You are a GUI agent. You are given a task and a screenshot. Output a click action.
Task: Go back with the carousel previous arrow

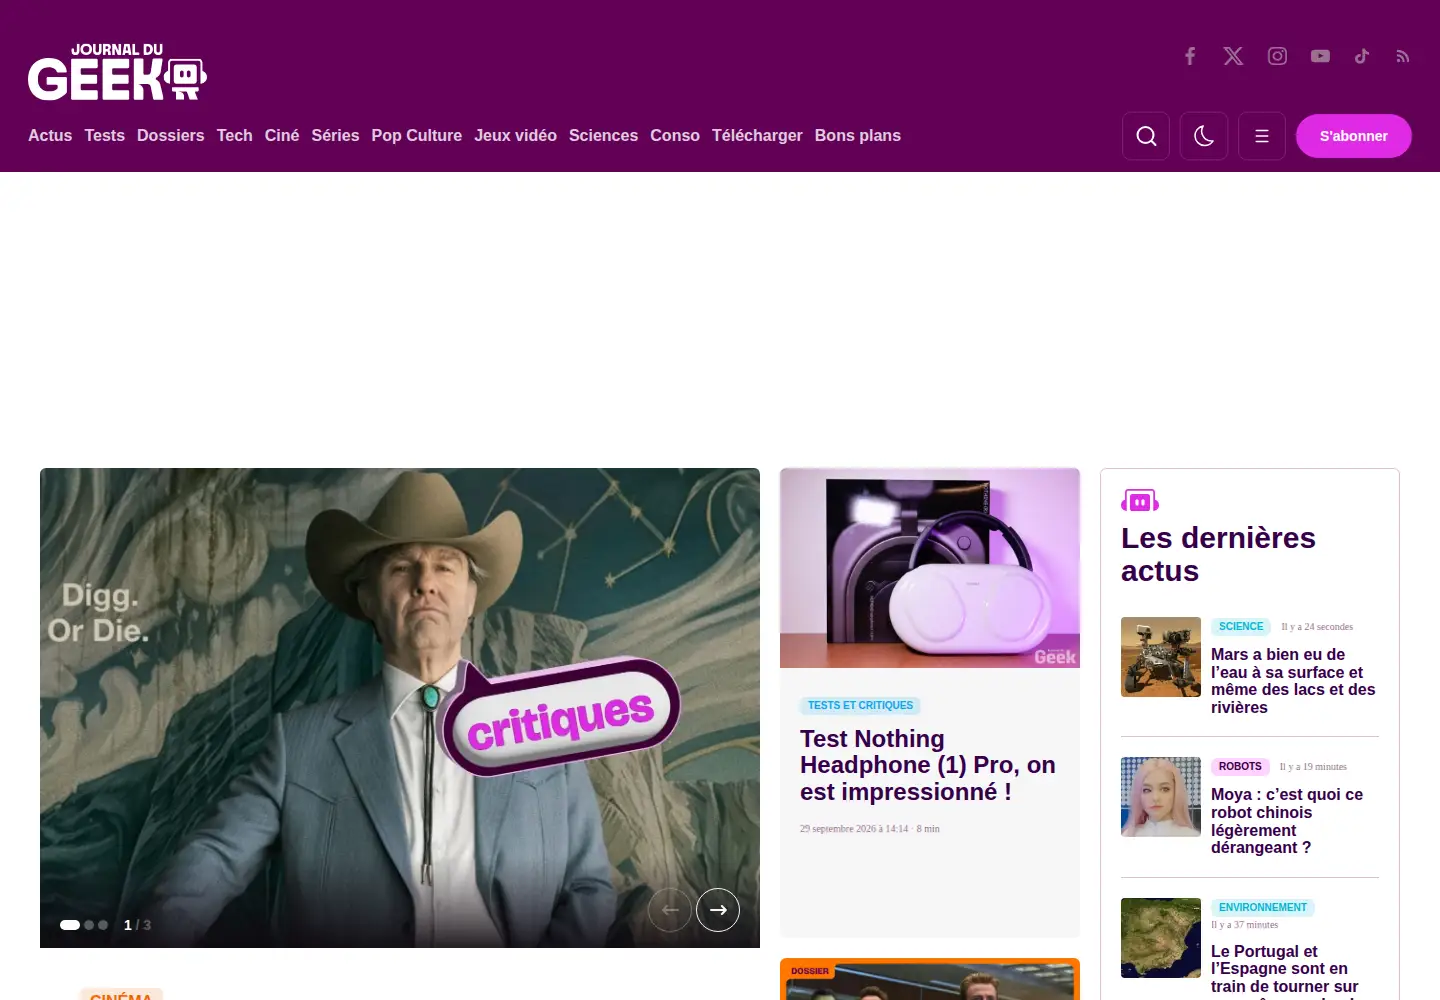coord(670,910)
